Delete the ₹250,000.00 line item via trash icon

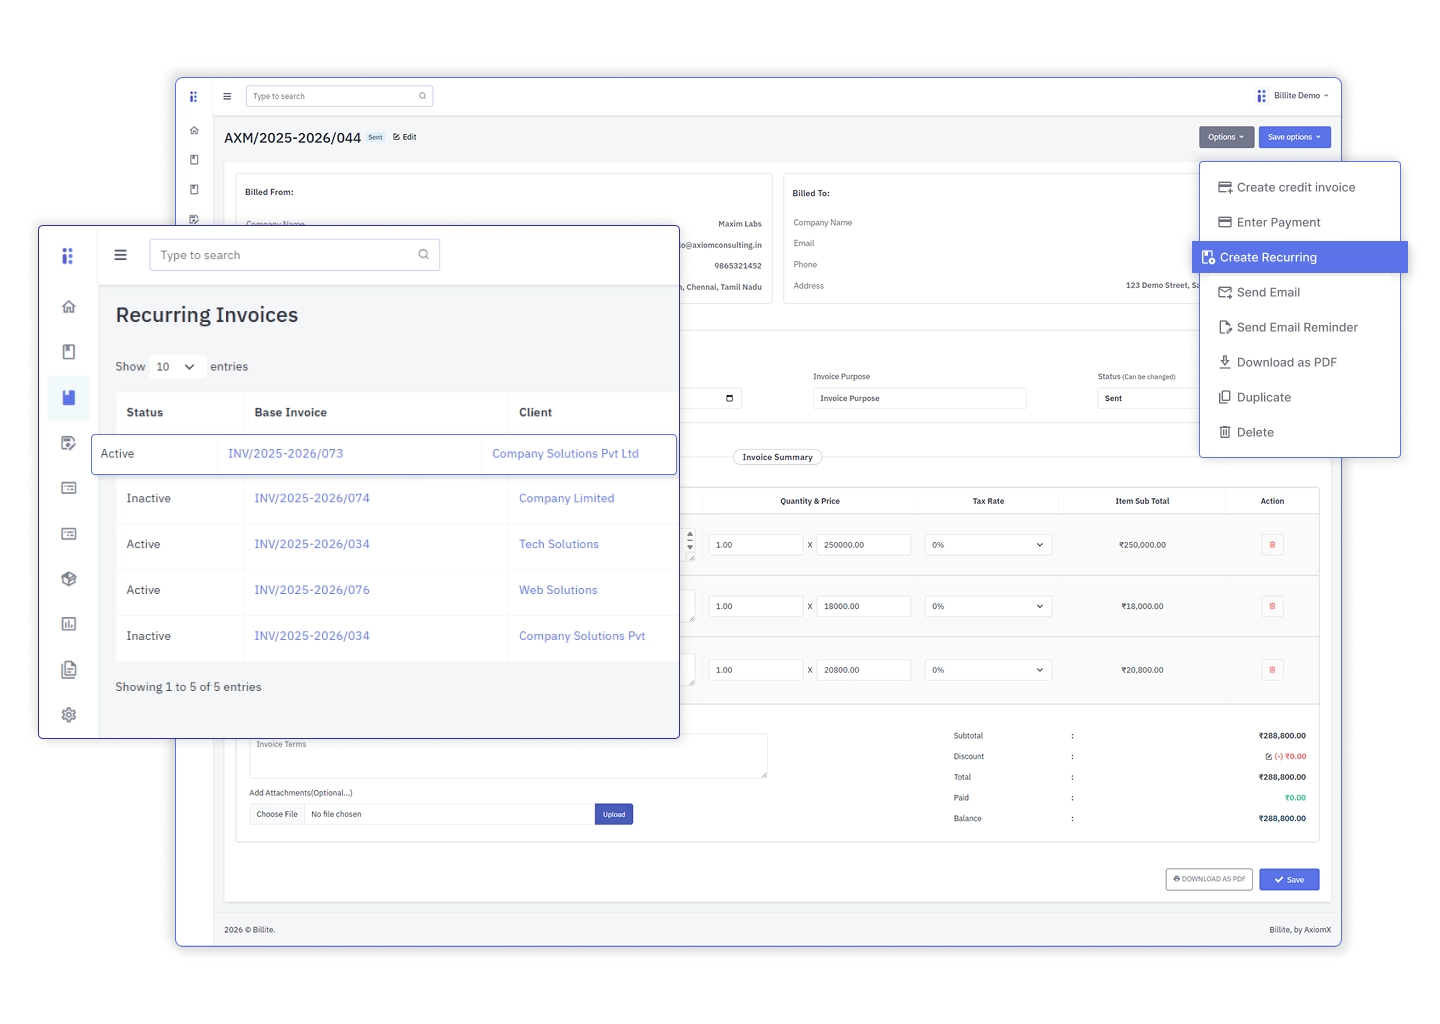pyautogui.click(x=1271, y=544)
